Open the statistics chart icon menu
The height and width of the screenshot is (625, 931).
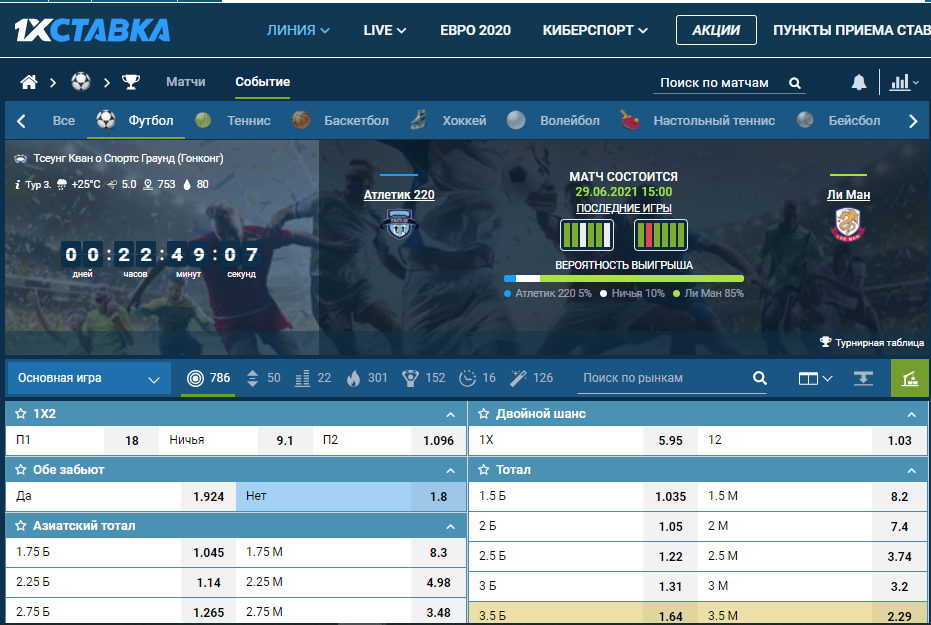pos(903,82)
